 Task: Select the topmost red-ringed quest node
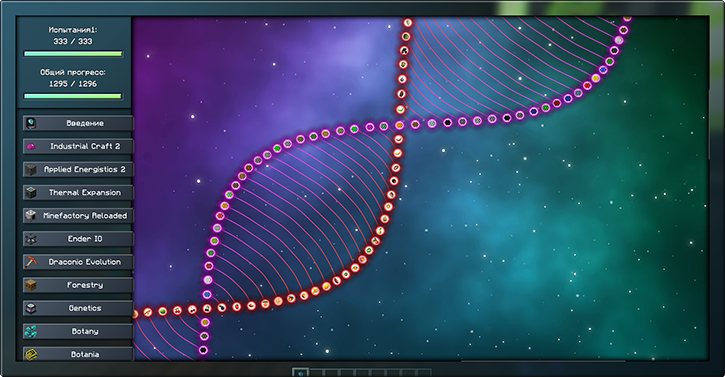[x=407, y=22]
